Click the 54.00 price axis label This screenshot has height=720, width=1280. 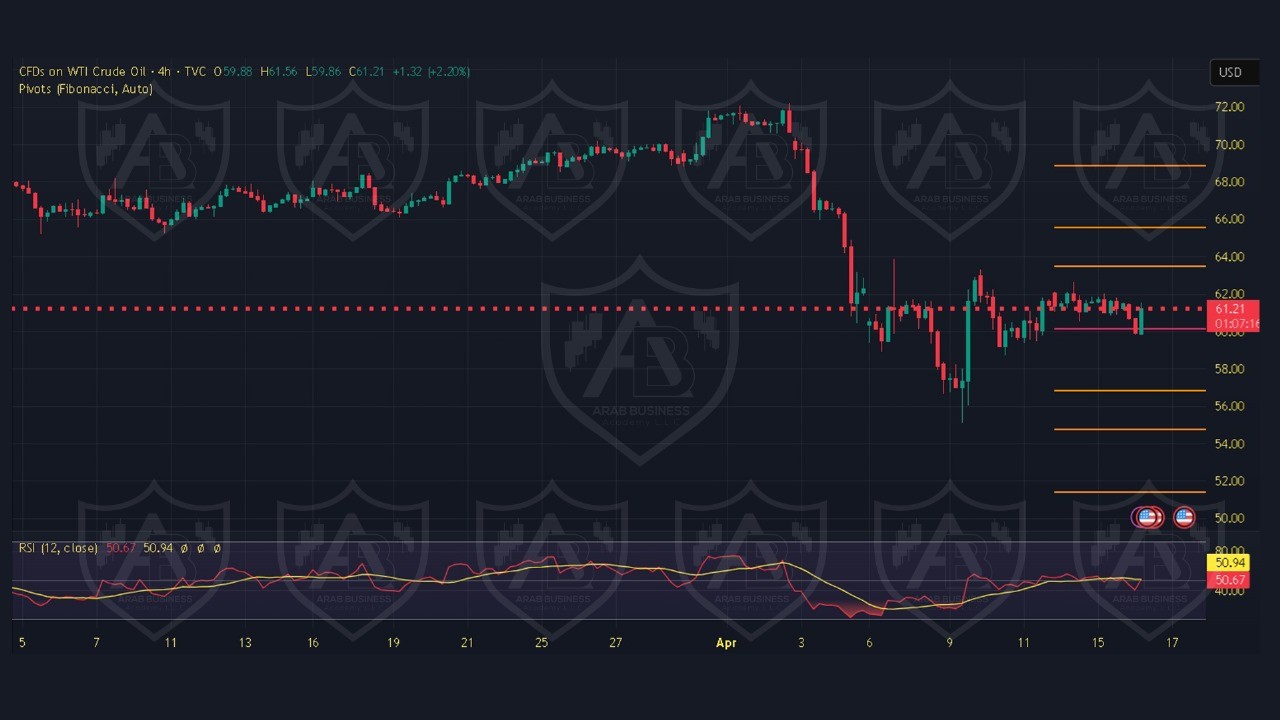[1230, 444]
